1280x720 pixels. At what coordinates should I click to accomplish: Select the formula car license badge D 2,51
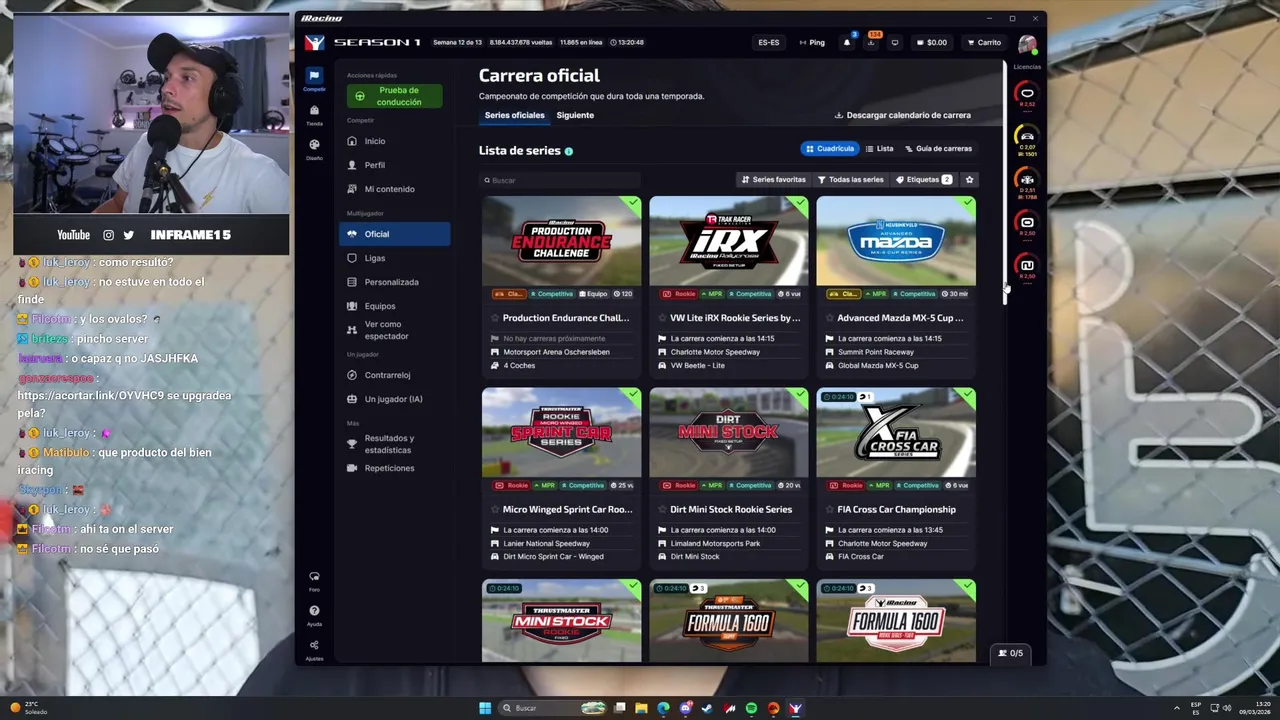point(1026,181)
